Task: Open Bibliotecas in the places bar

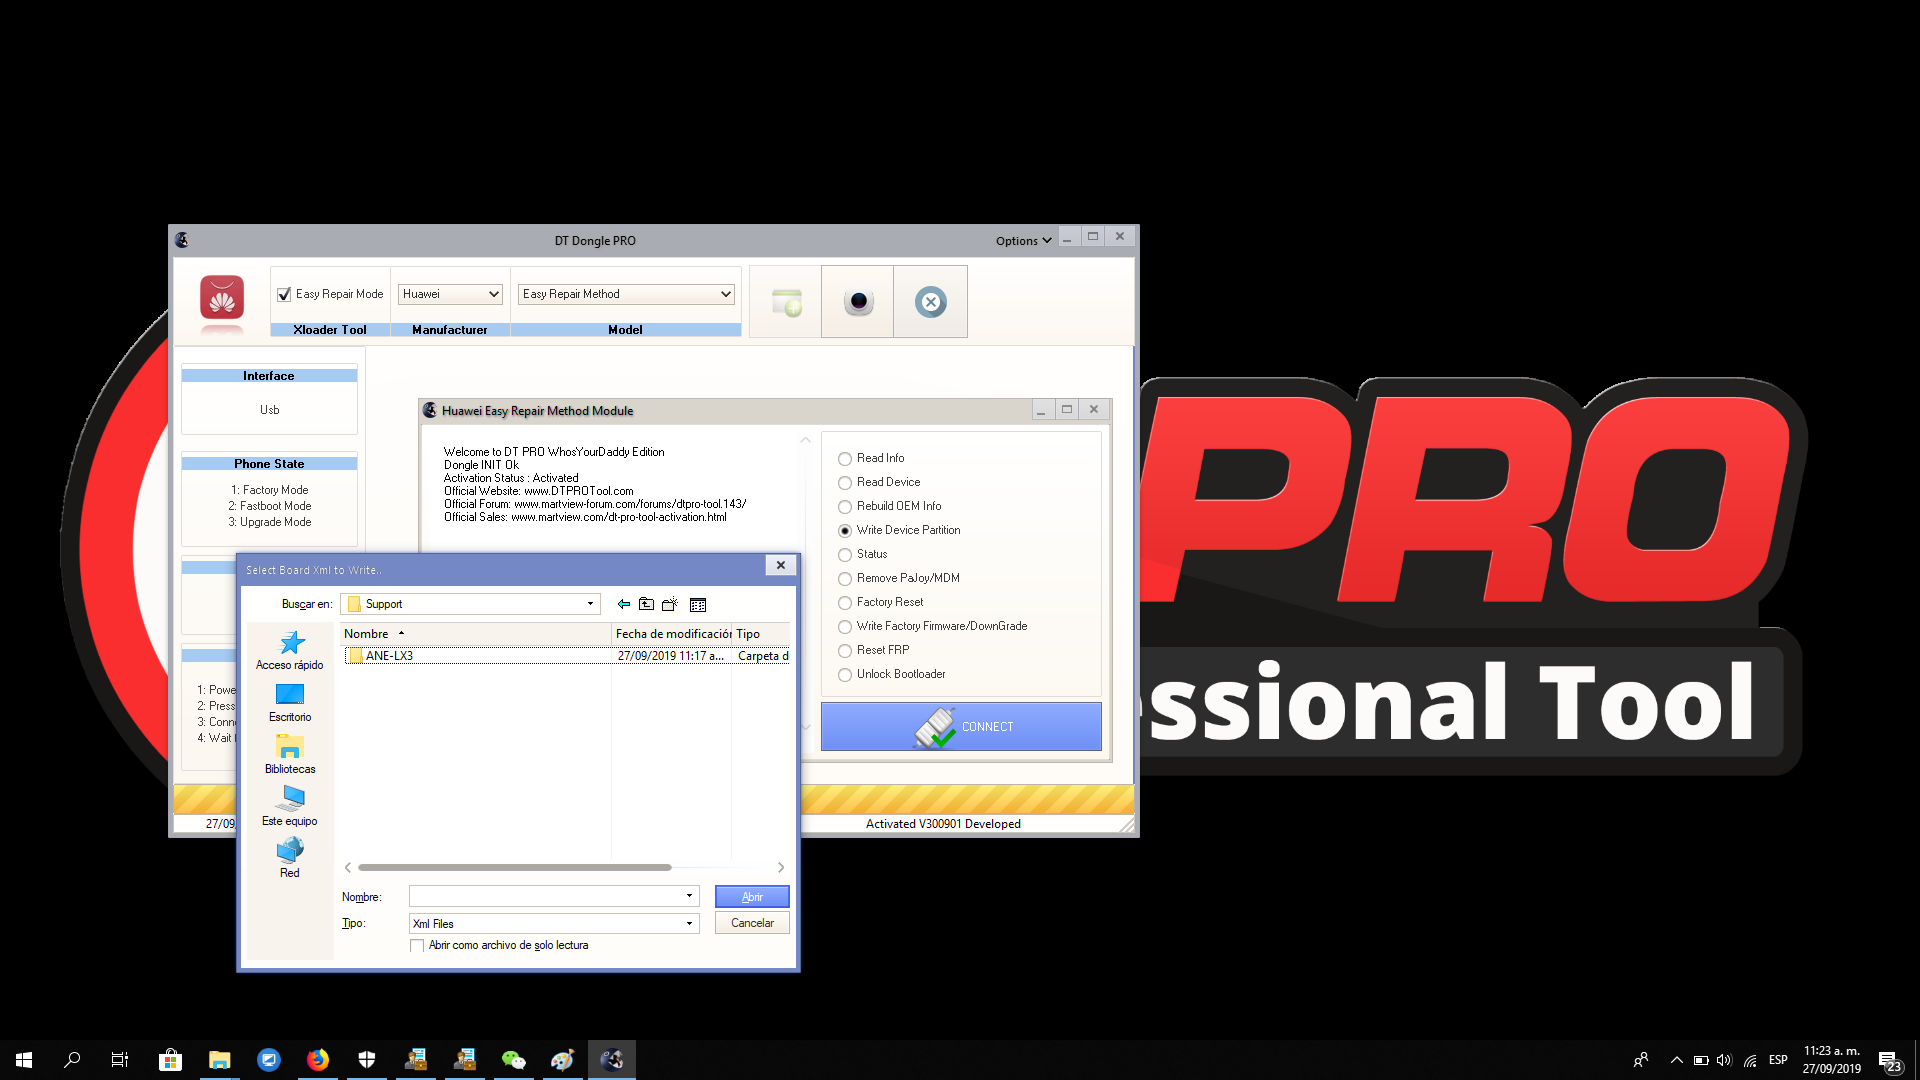Action: click(x=290, y=755)
